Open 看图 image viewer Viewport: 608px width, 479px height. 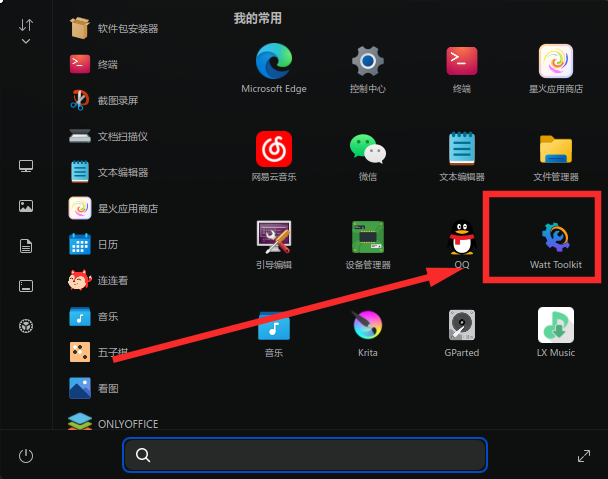point(93,388)
